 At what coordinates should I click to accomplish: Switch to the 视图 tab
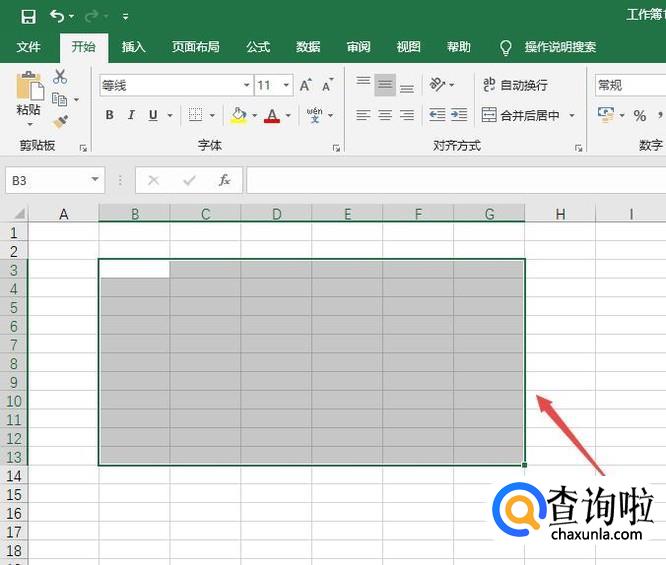click(x=408, y=47)
